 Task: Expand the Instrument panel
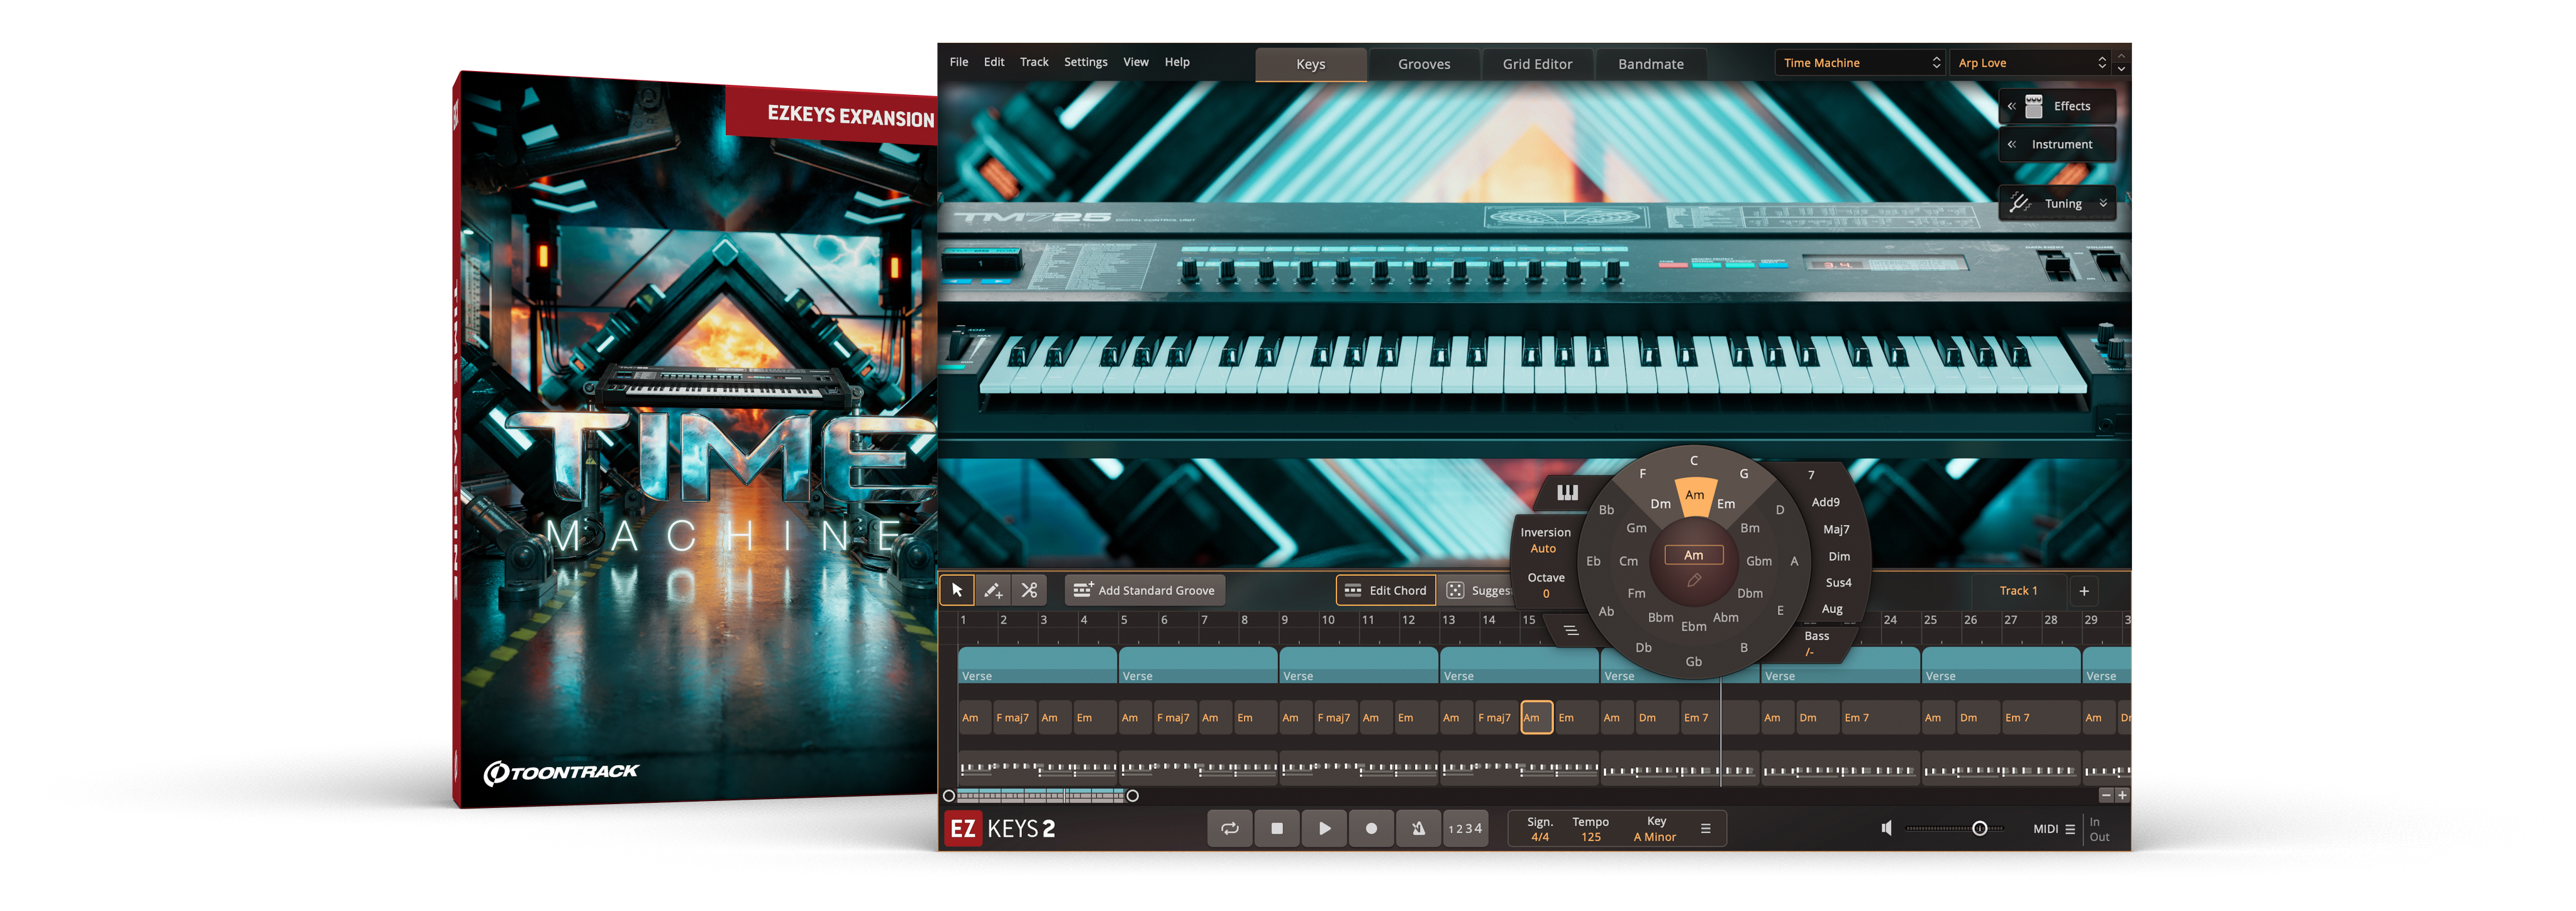(x=2057, y=144)
